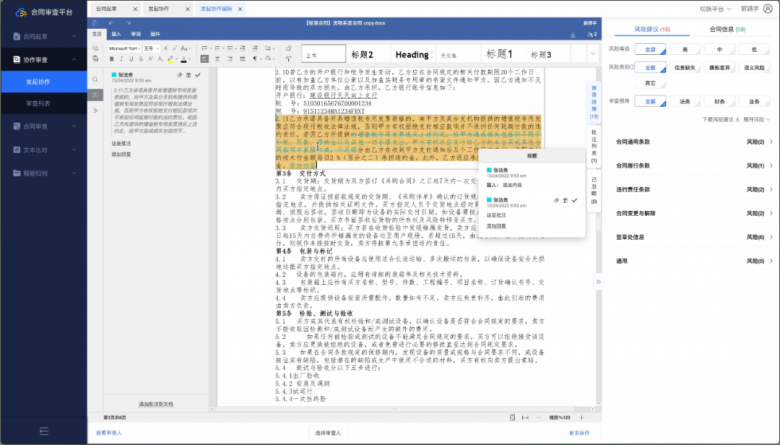Click the download icon in the editor header

point(573,34)
